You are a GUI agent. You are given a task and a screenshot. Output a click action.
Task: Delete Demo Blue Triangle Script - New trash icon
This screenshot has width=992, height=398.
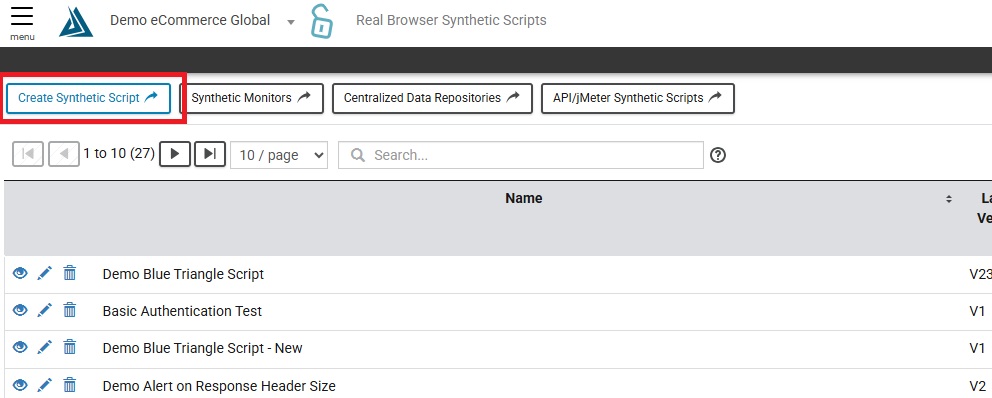[x=70, y=347]
